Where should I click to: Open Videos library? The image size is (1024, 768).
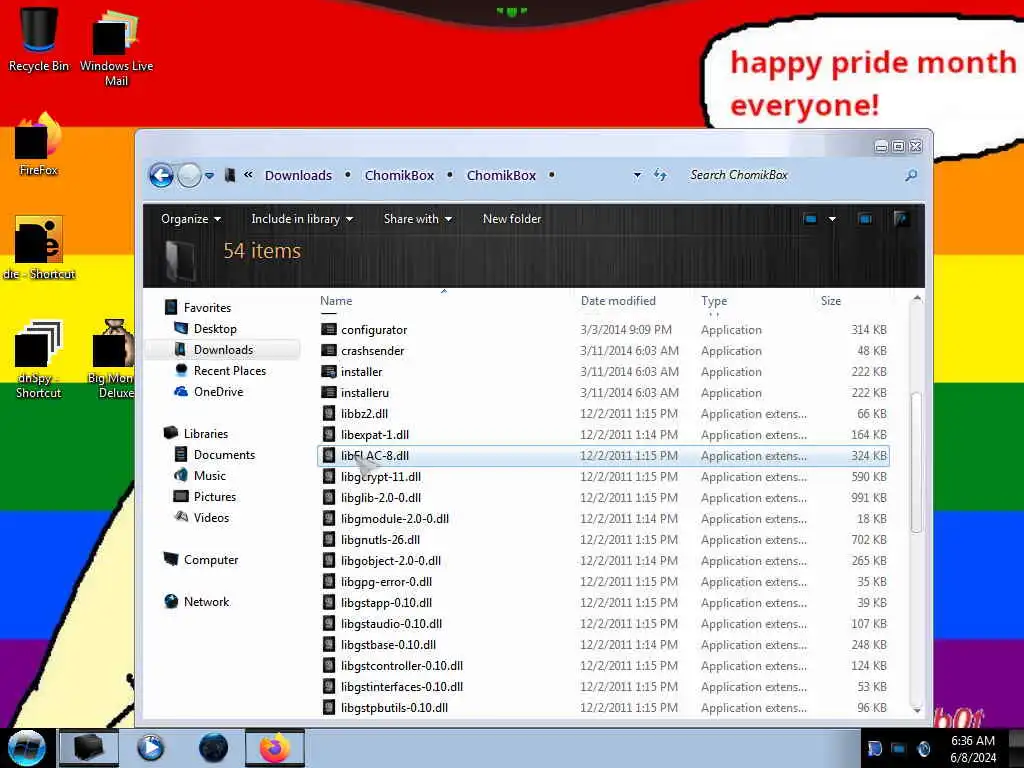click(211, 517)
